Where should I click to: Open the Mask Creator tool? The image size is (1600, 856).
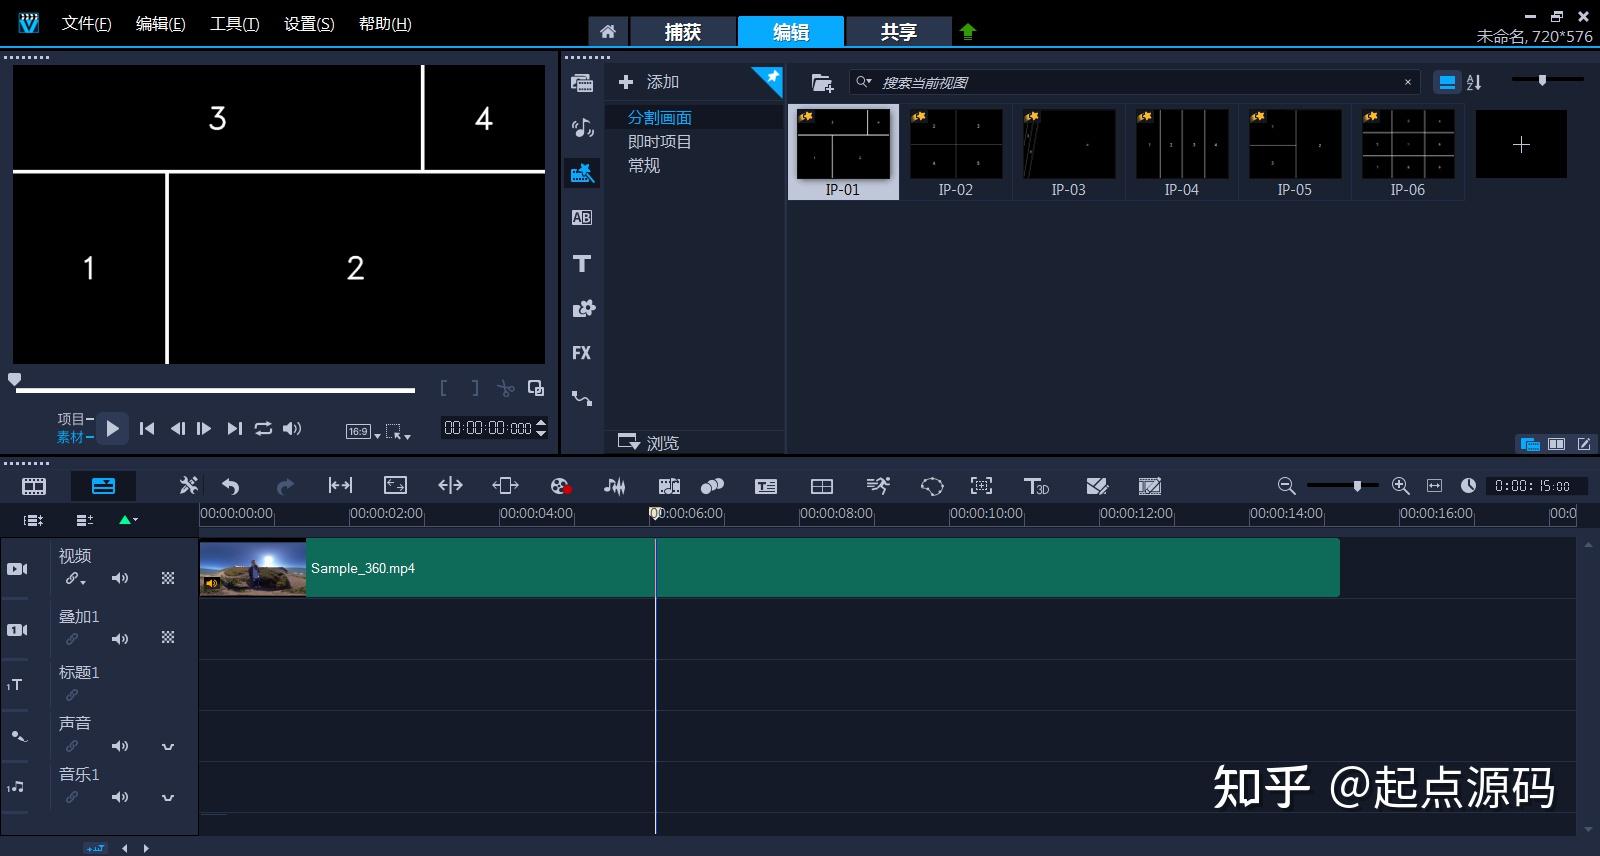click(x=932, y=486)
